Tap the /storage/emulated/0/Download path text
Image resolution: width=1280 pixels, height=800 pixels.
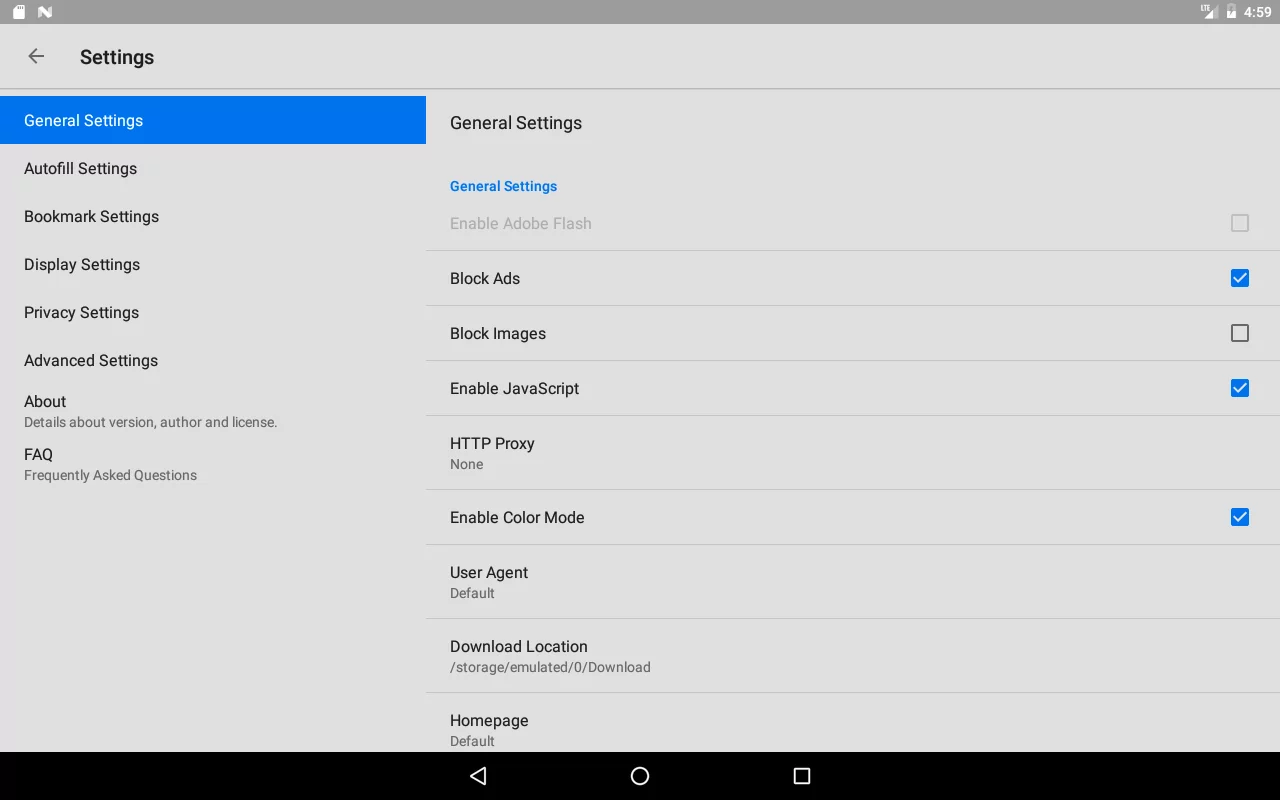pos(550,667)
